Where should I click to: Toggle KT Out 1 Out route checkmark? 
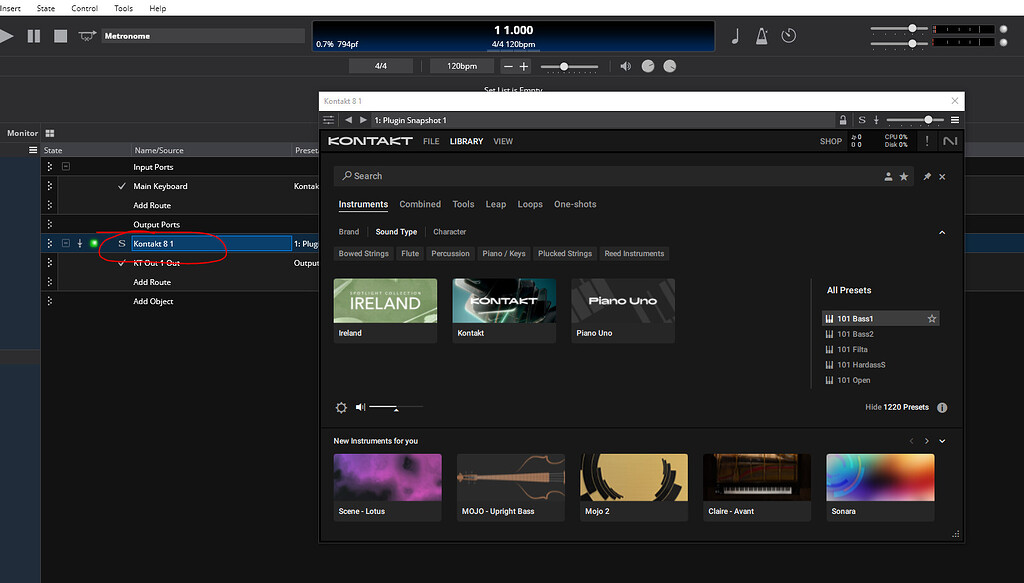click(121, 262)
